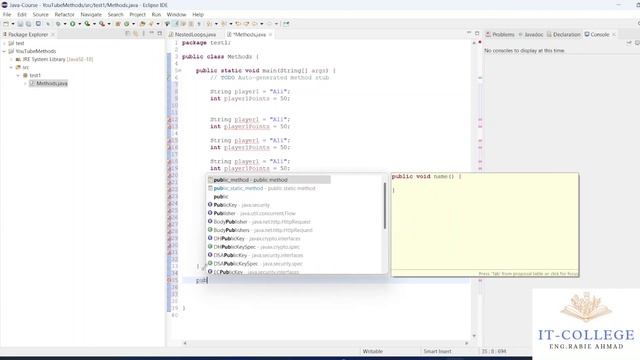Maximize the Package Explorer panel

160,33
